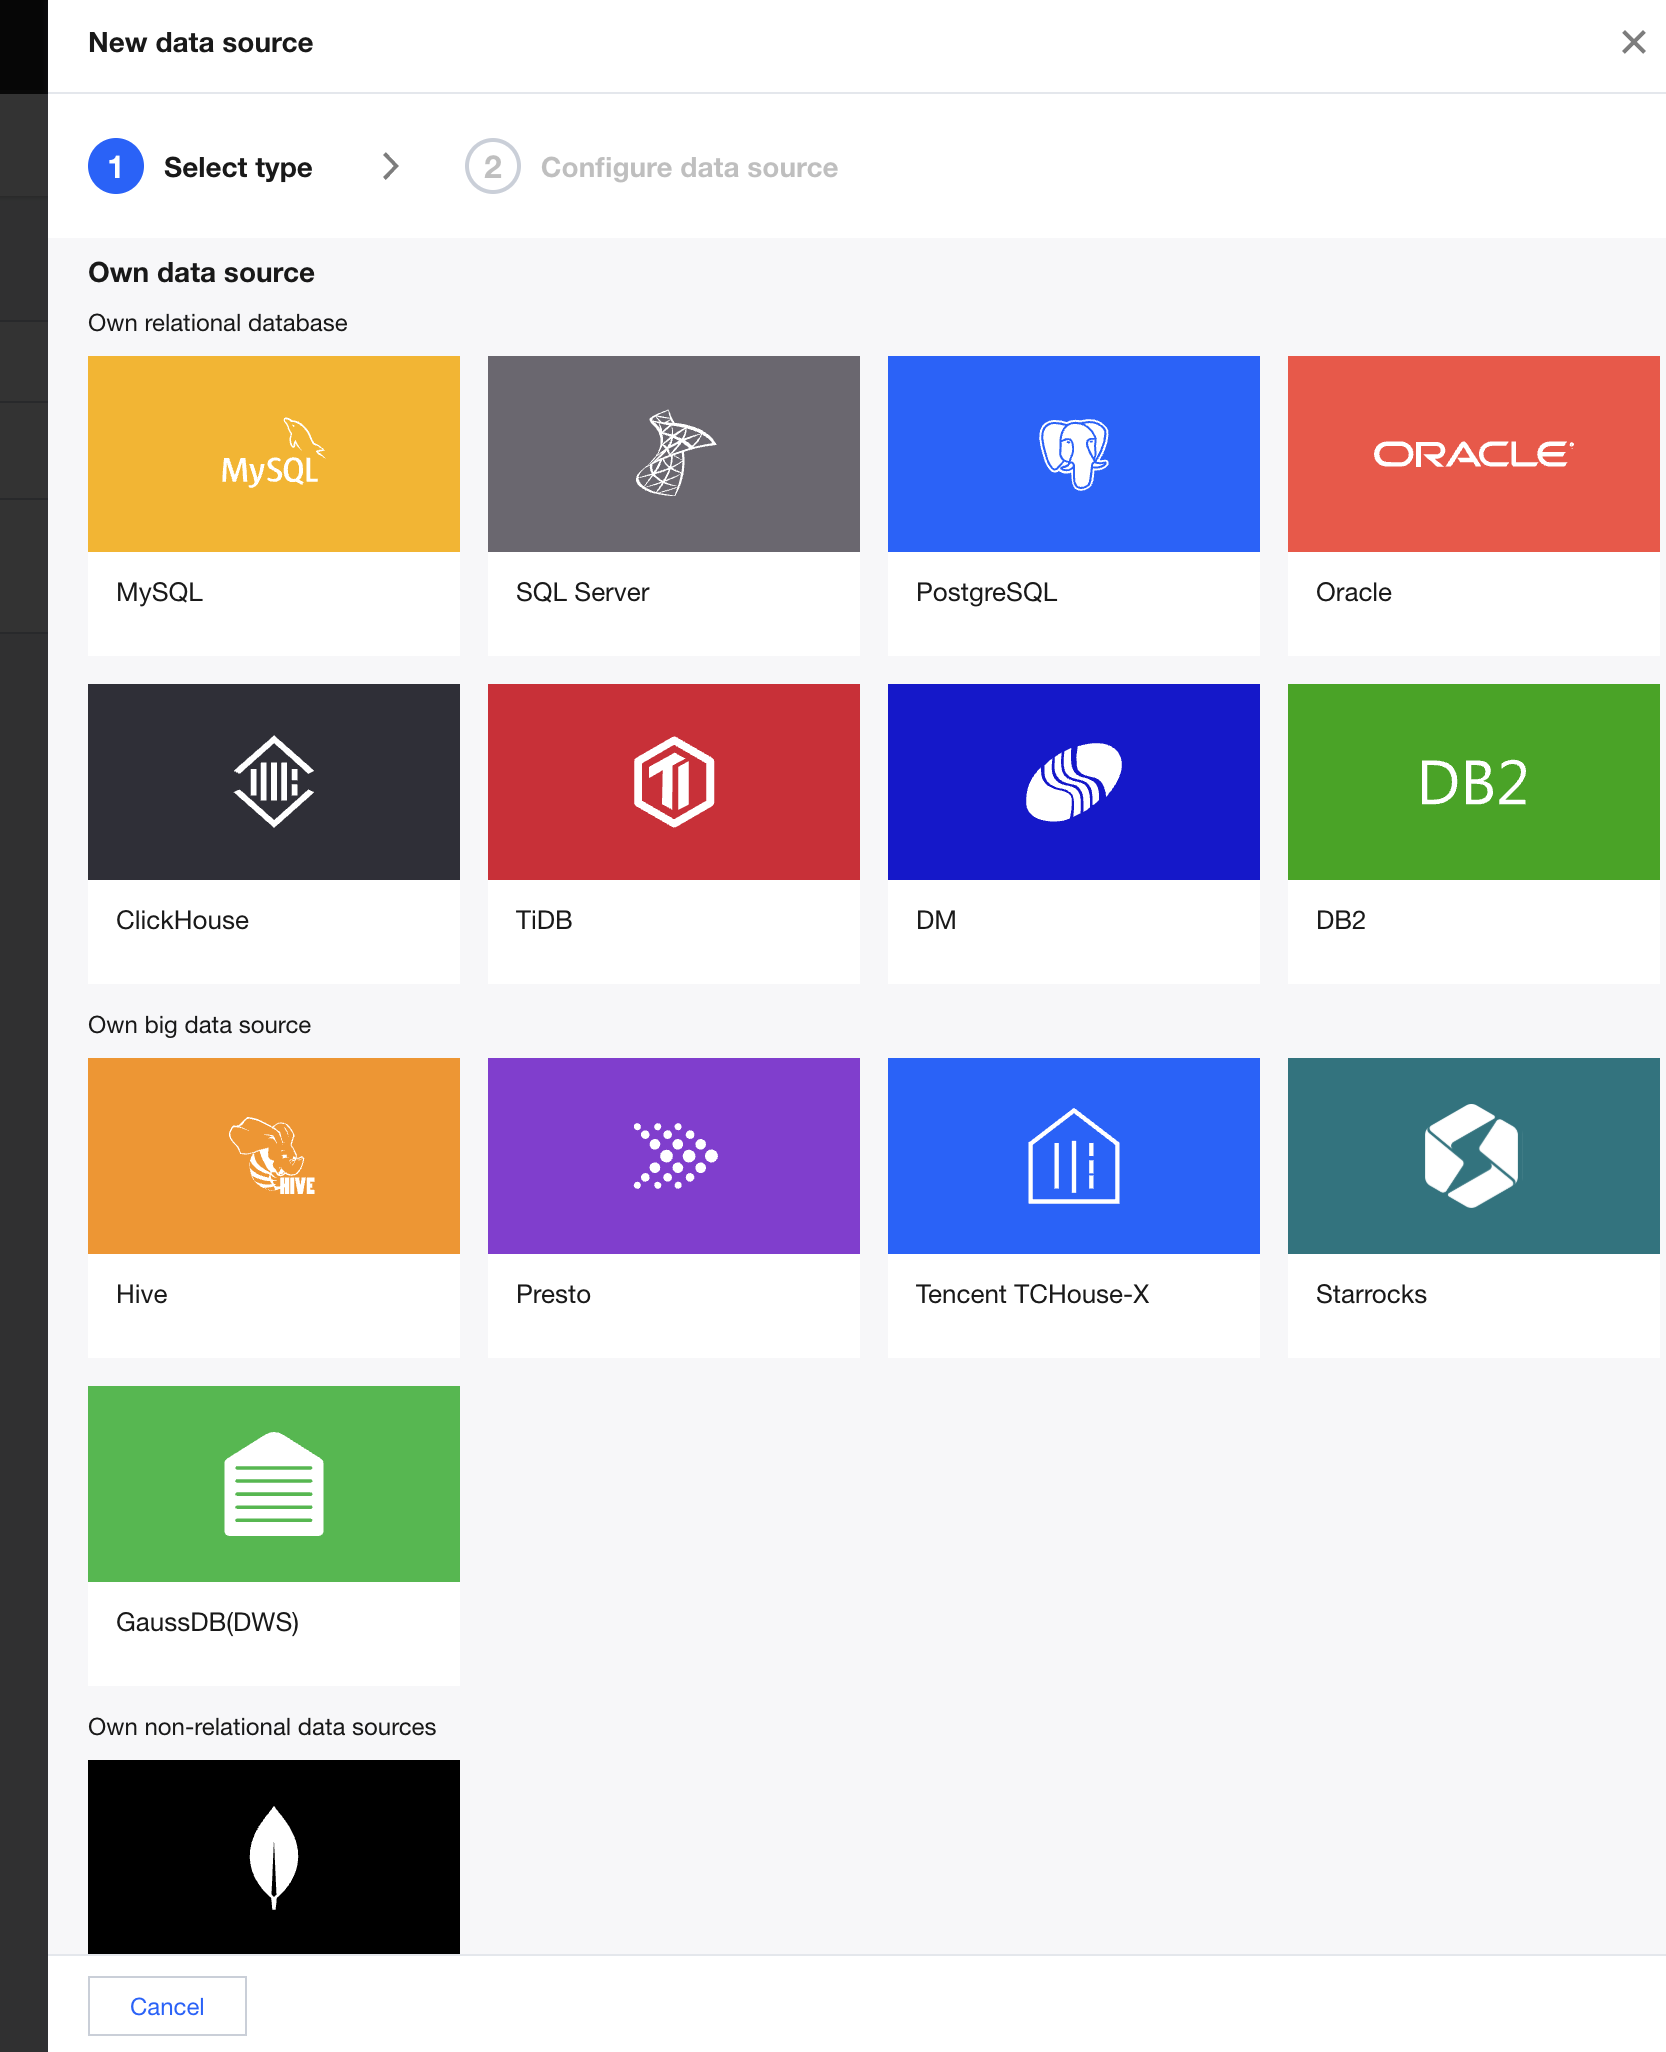The width and height of the screenshot is (1666, 2052).
Task: Go to step 1 Select type
Action: [x=200, y=167]
